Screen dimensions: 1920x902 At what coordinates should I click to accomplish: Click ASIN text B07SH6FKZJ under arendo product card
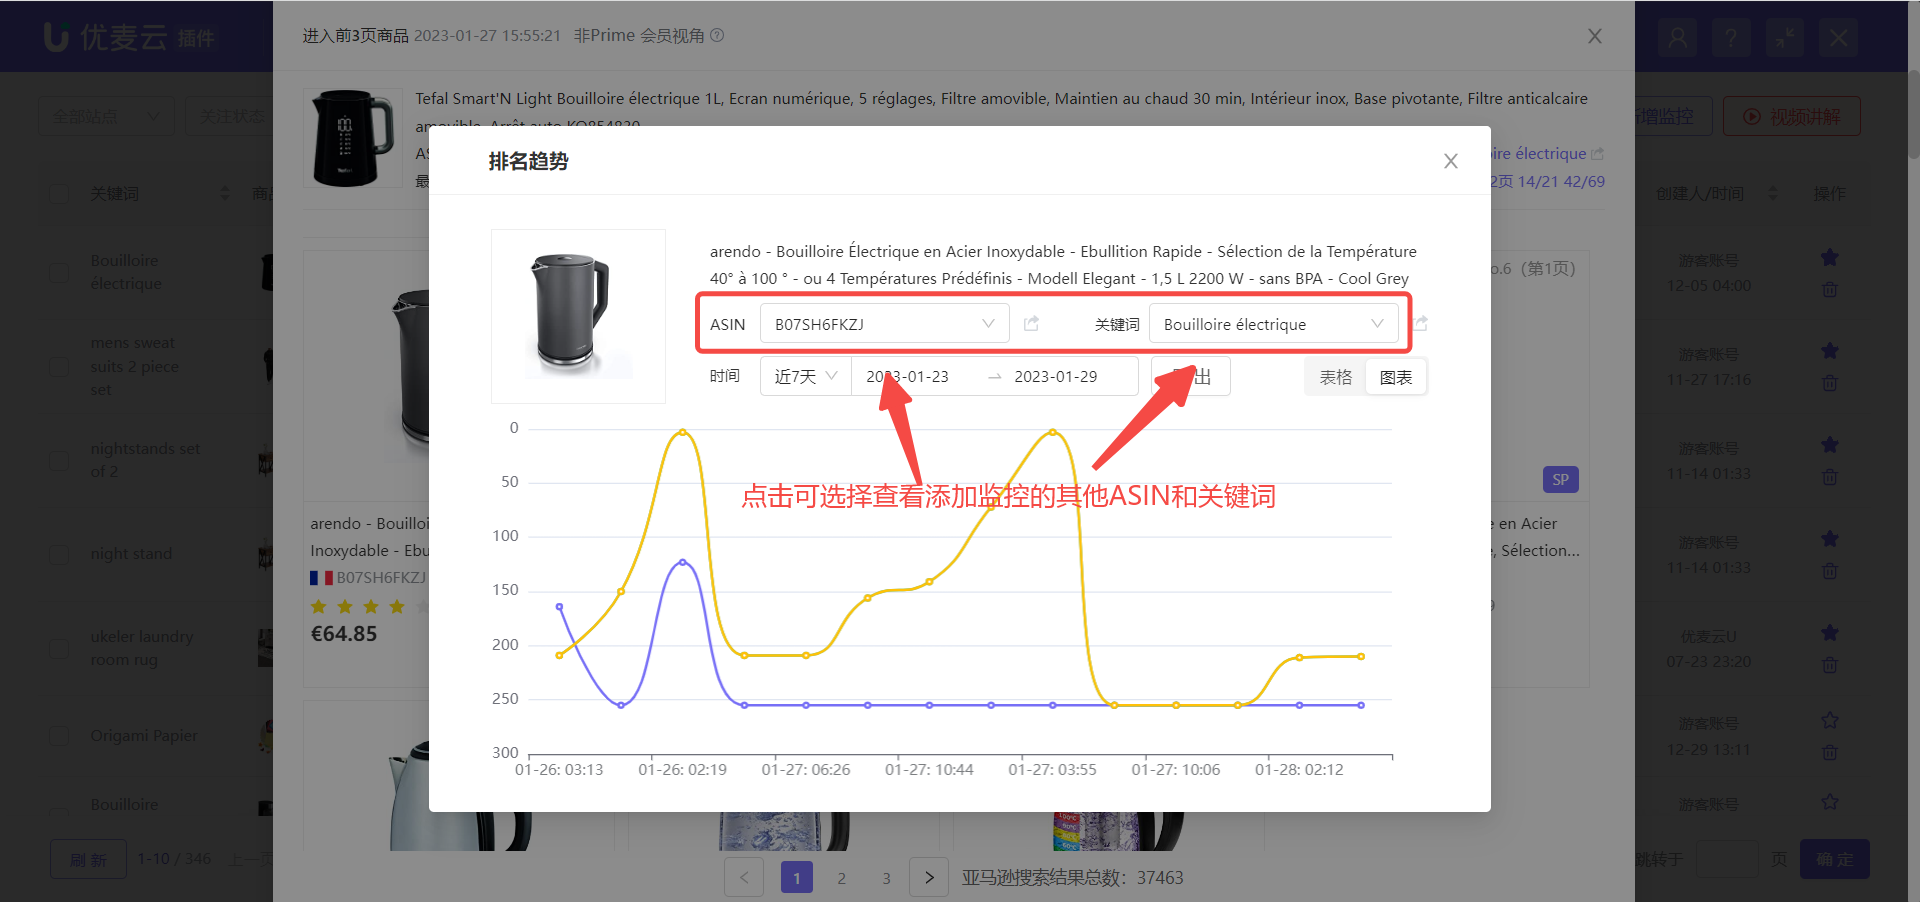click(381, 578)
